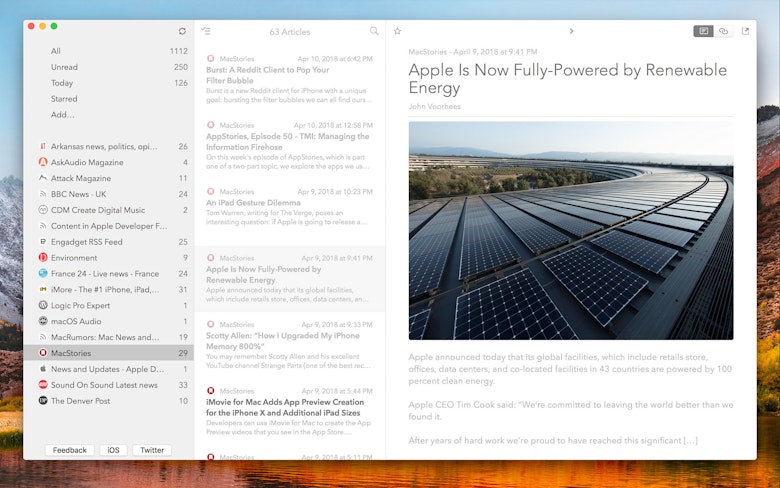The image size is (780, 488).
Task: Click Content in Apple Developer feed icon
Action: point(43,226)
